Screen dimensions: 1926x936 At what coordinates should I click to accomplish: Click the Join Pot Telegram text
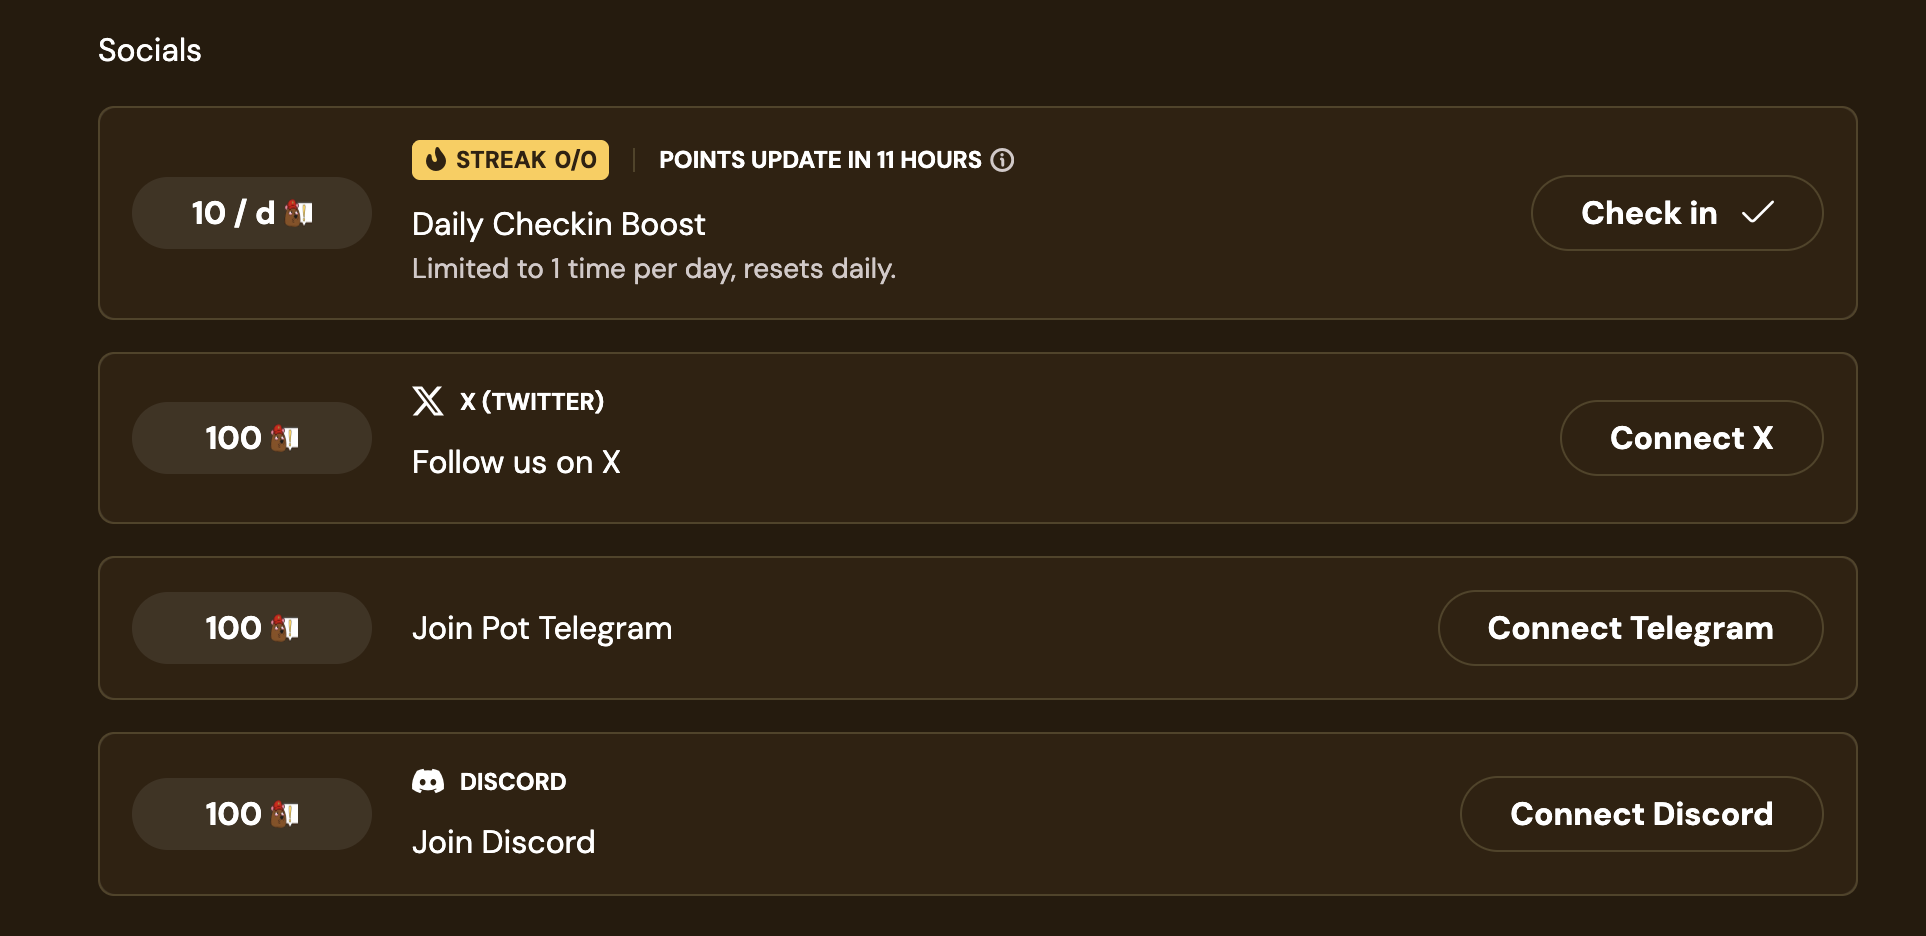coord(542,628)
